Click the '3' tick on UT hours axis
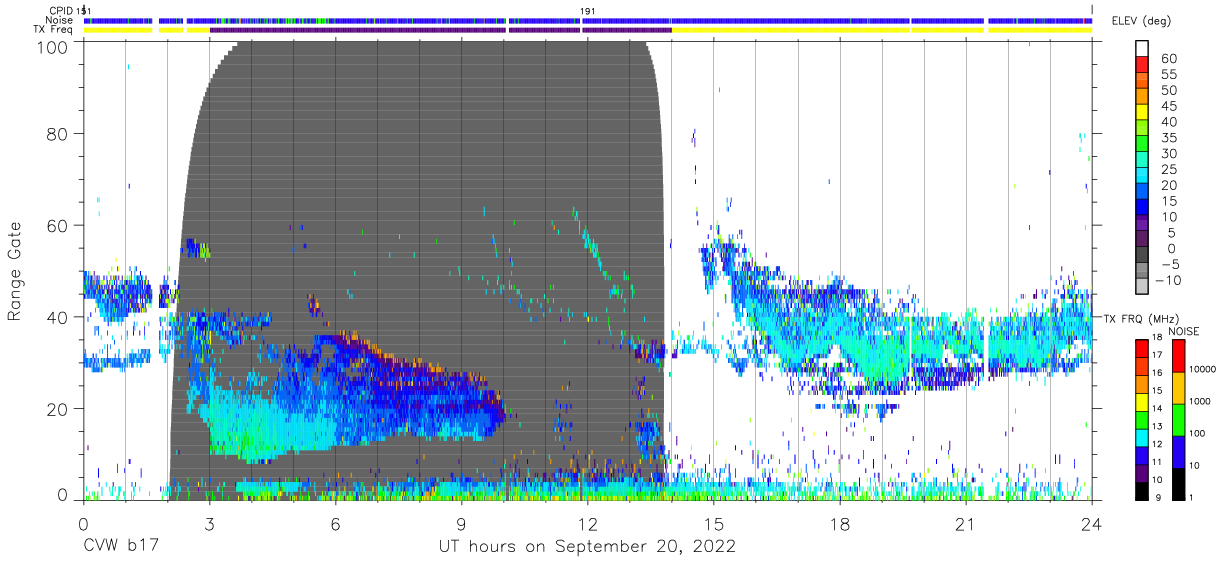 209,524
